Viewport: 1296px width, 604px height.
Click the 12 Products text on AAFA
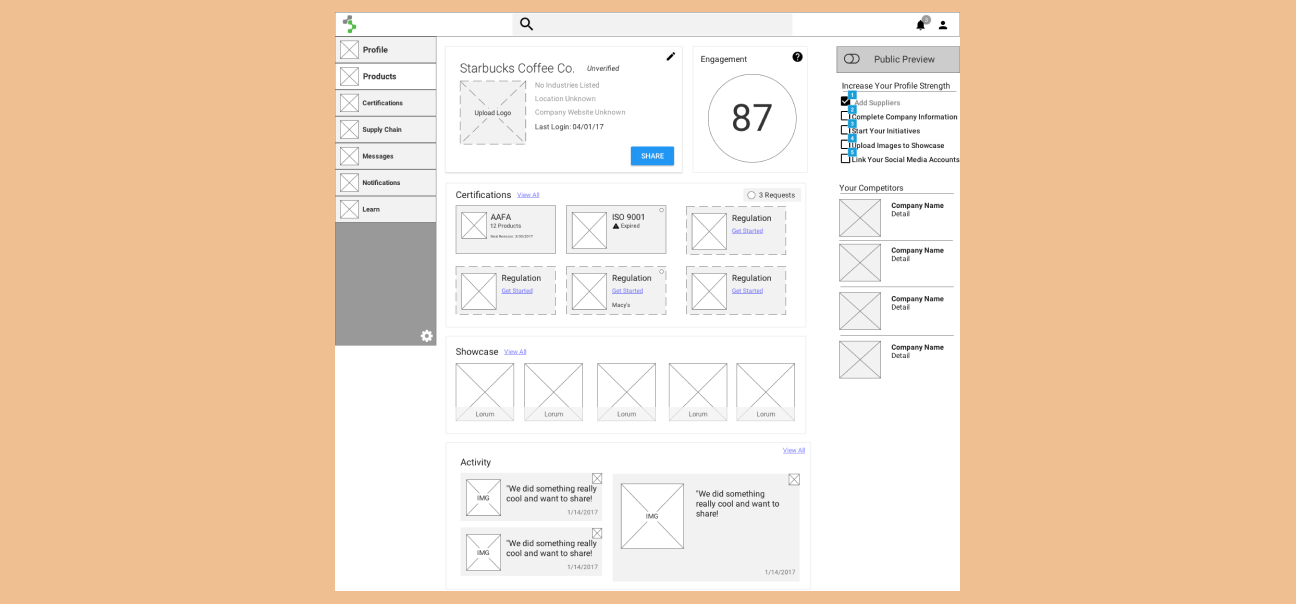[x=505, y=226]
